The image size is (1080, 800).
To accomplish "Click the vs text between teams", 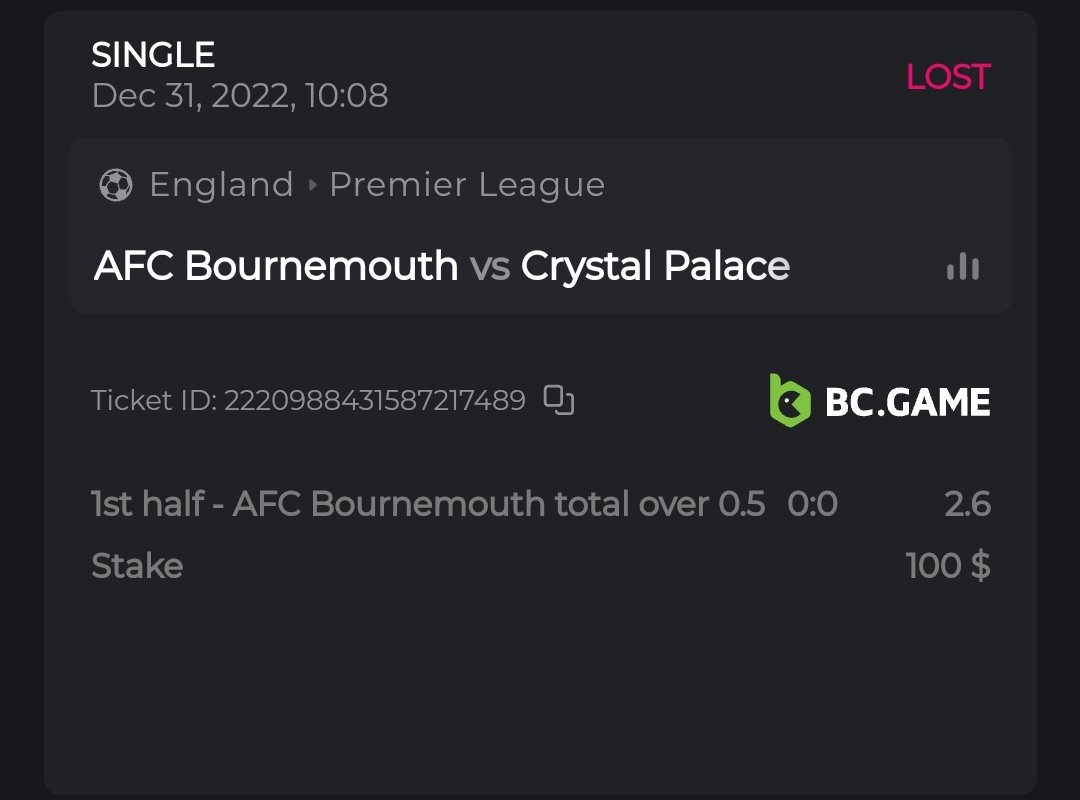I will (x=489, y=266).
